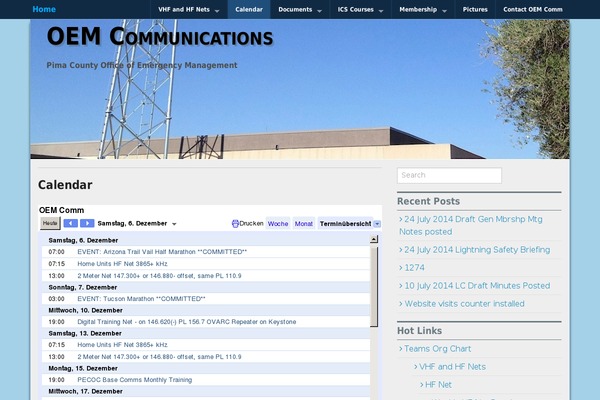
Task: Open 2 Meter Net event on 6. Dezember
Action: click(x=159, y=276)
